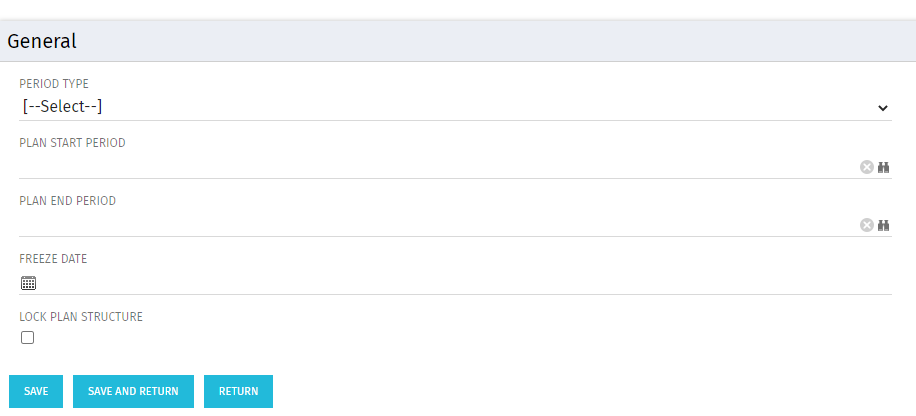Enable the Lock Plan Structure checkbox
916x416 pixels.
pos(28,338)
